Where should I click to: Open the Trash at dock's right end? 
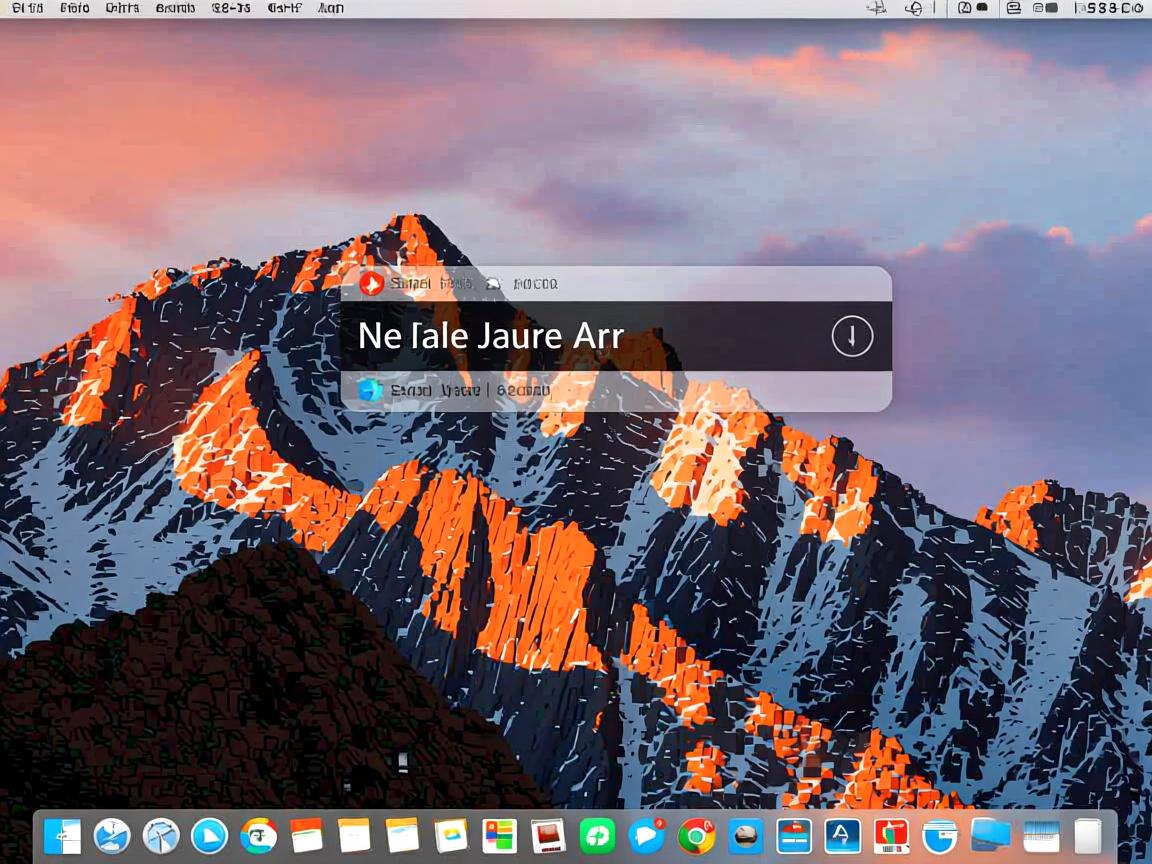click(1088, 836)
